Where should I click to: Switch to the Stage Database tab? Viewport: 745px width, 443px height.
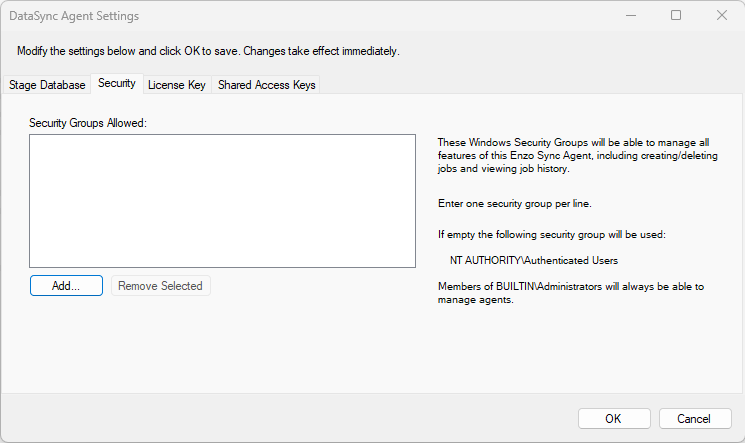coord(47,85)
